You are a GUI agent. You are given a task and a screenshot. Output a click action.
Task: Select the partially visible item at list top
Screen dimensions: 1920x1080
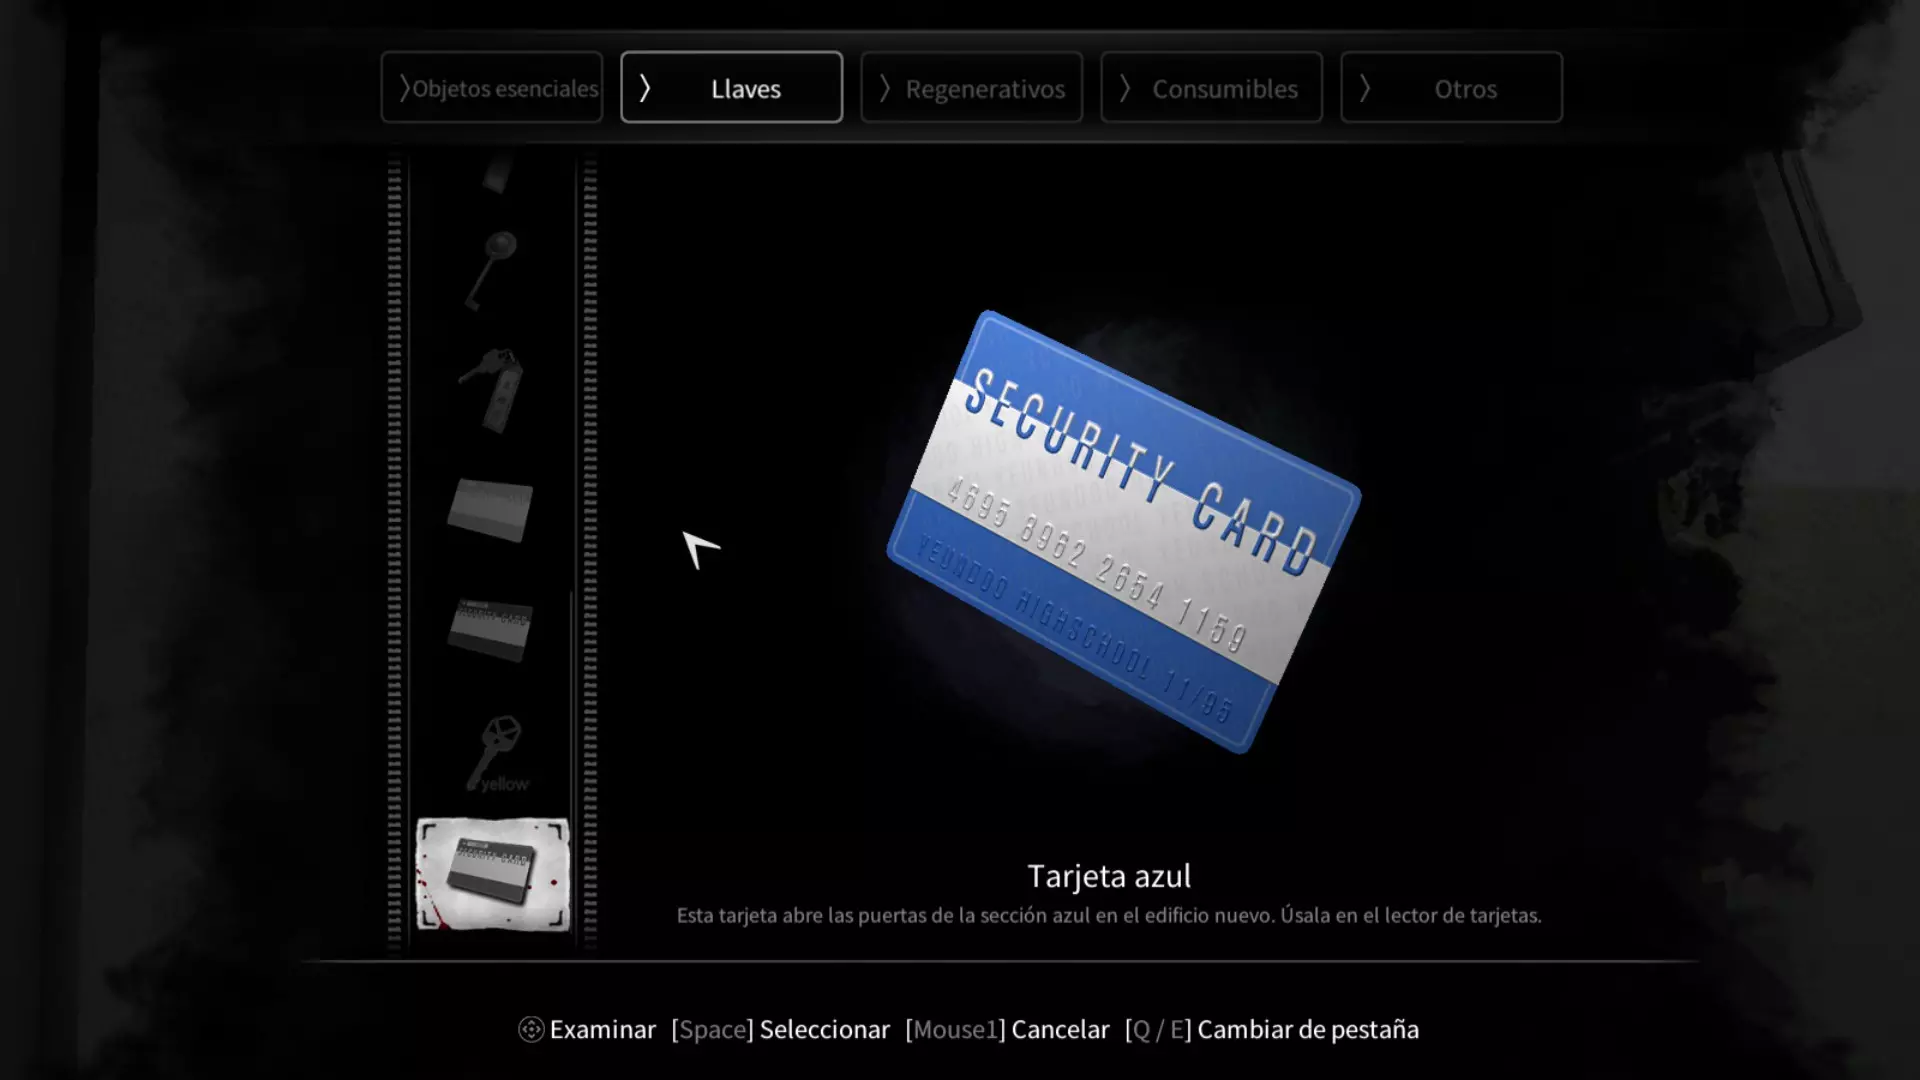click(497, 174)
